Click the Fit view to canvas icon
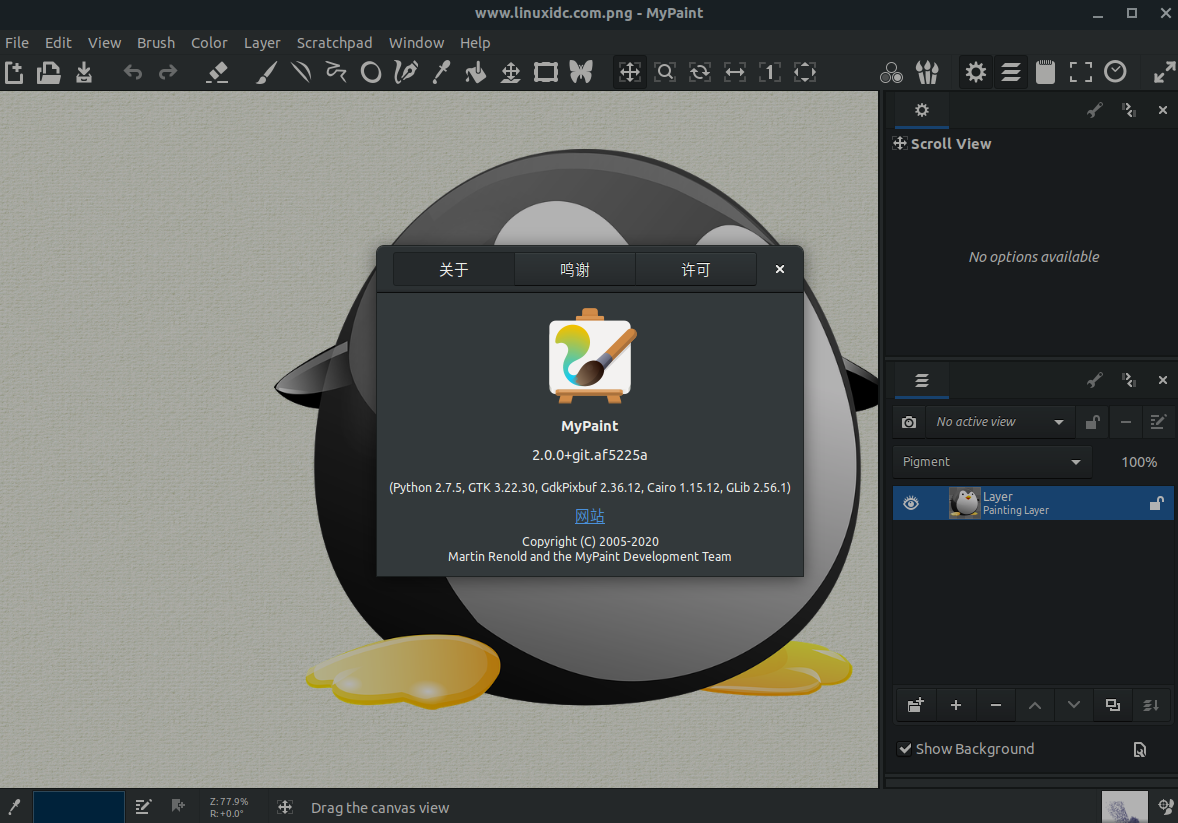Image resolution: width=1178 pixels, height=823 pixels. pyautogui.click(x=805, y=73)
